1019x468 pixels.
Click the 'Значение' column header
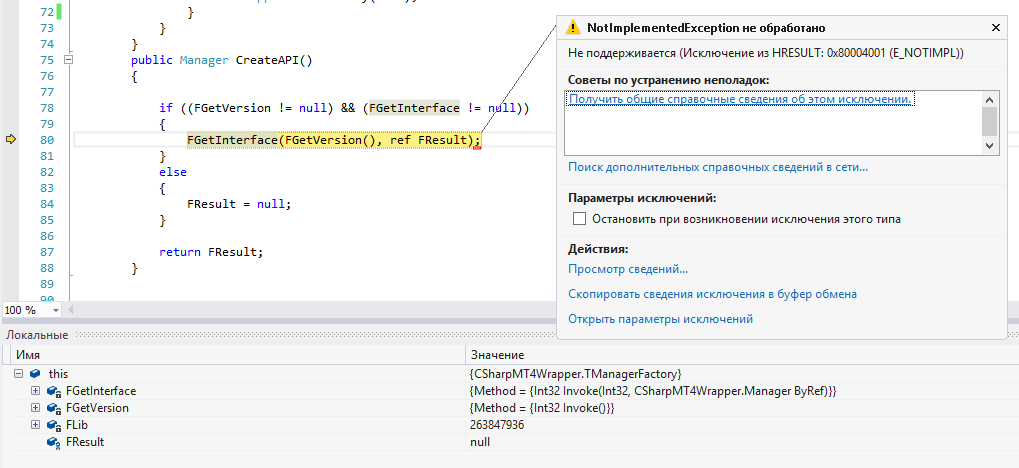pos(497,355)
